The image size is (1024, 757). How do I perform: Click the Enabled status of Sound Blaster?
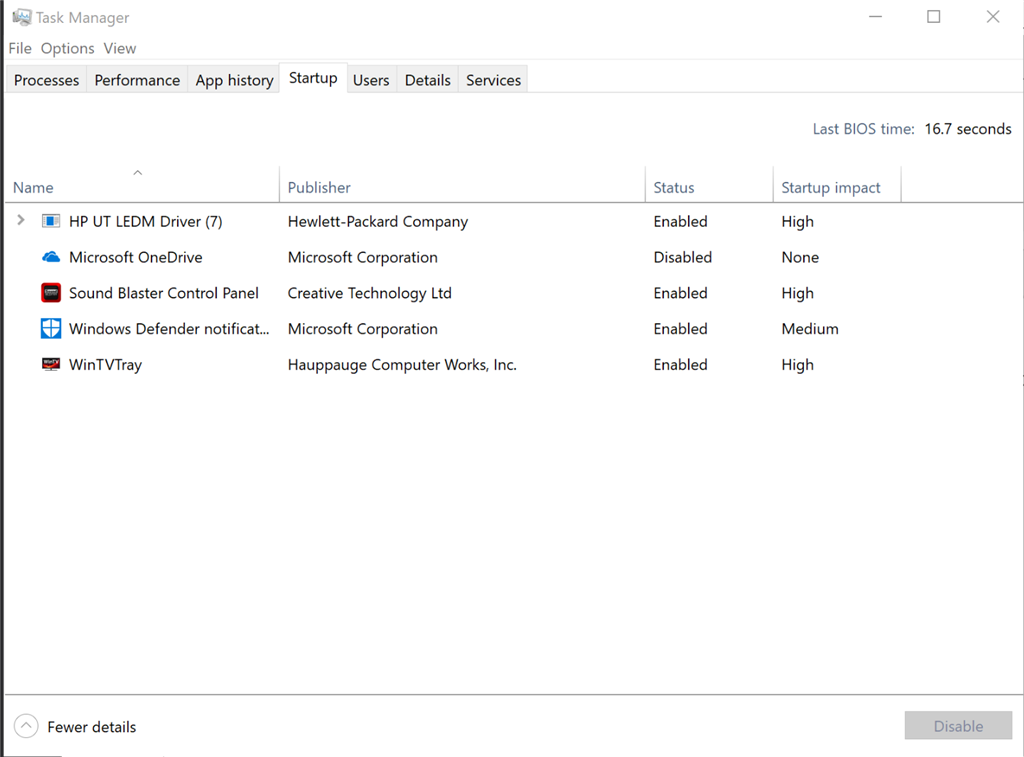click(x=680, y=293)
